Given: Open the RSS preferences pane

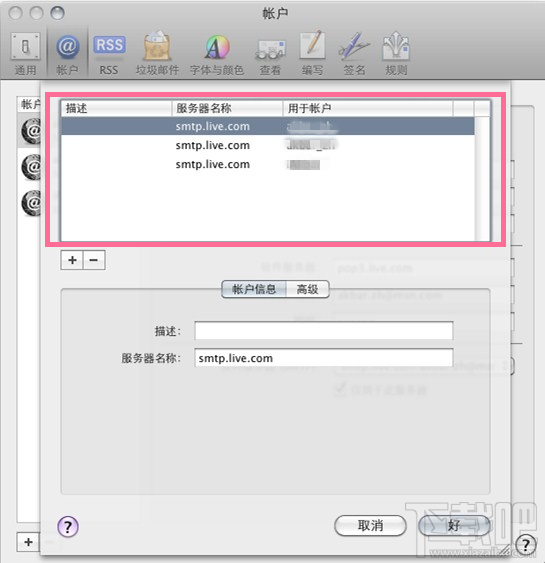Looking at the screenshot, I should [x=109, y=54].
